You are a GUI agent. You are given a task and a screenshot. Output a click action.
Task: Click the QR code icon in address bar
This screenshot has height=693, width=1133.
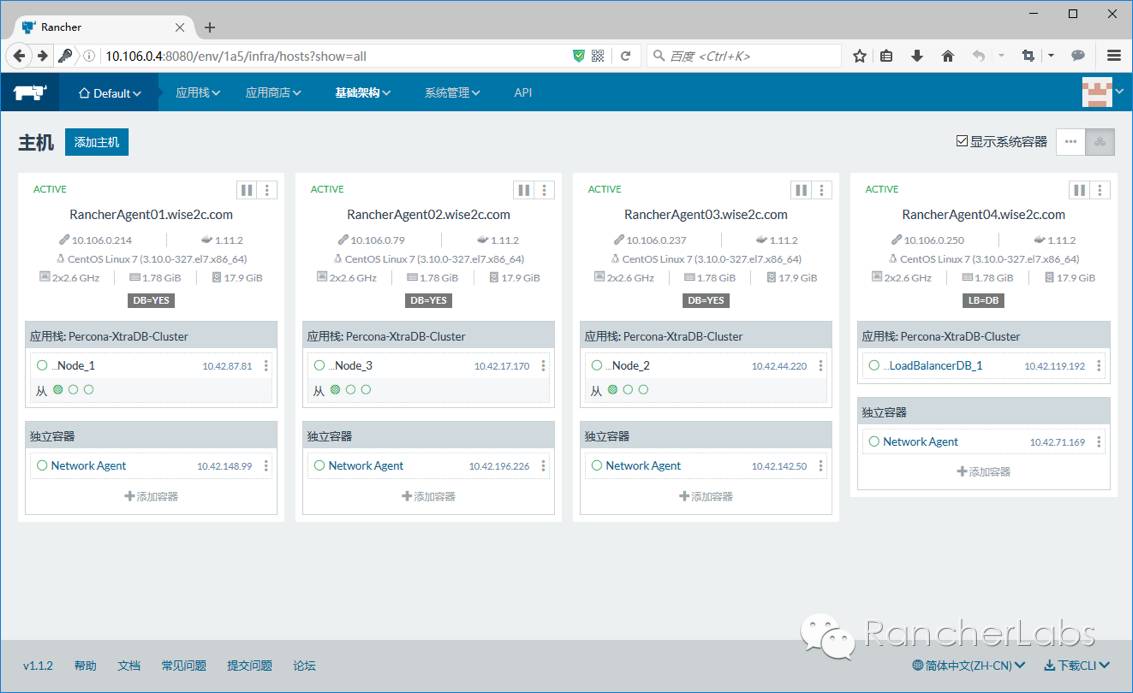[x=598, y=56]
